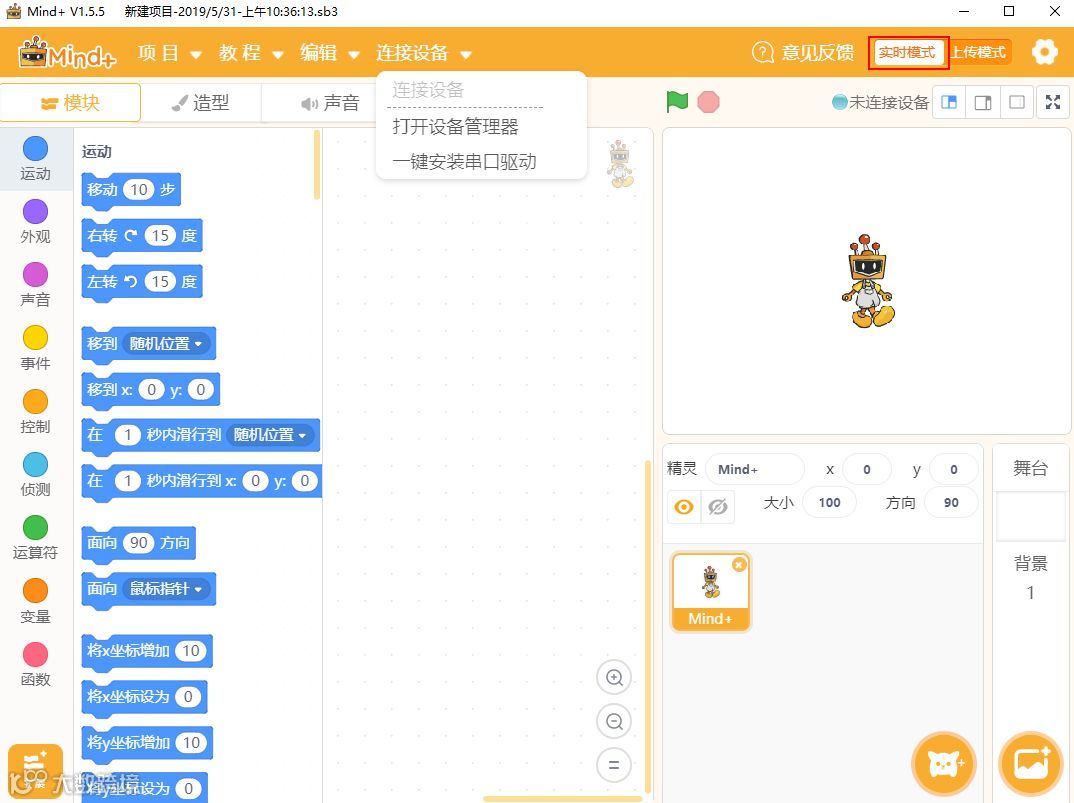The width and height of the screenshot is (1074, 803).
Task: Open the 编辑 edit menu
Action: 329,53
